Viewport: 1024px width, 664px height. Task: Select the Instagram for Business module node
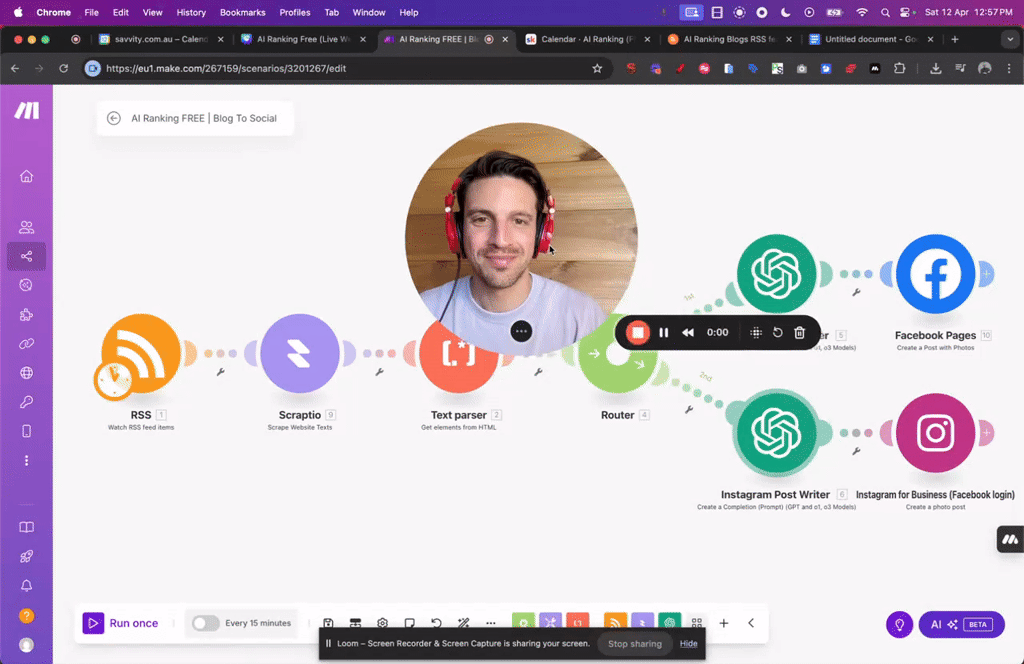(x=935, y=432)
